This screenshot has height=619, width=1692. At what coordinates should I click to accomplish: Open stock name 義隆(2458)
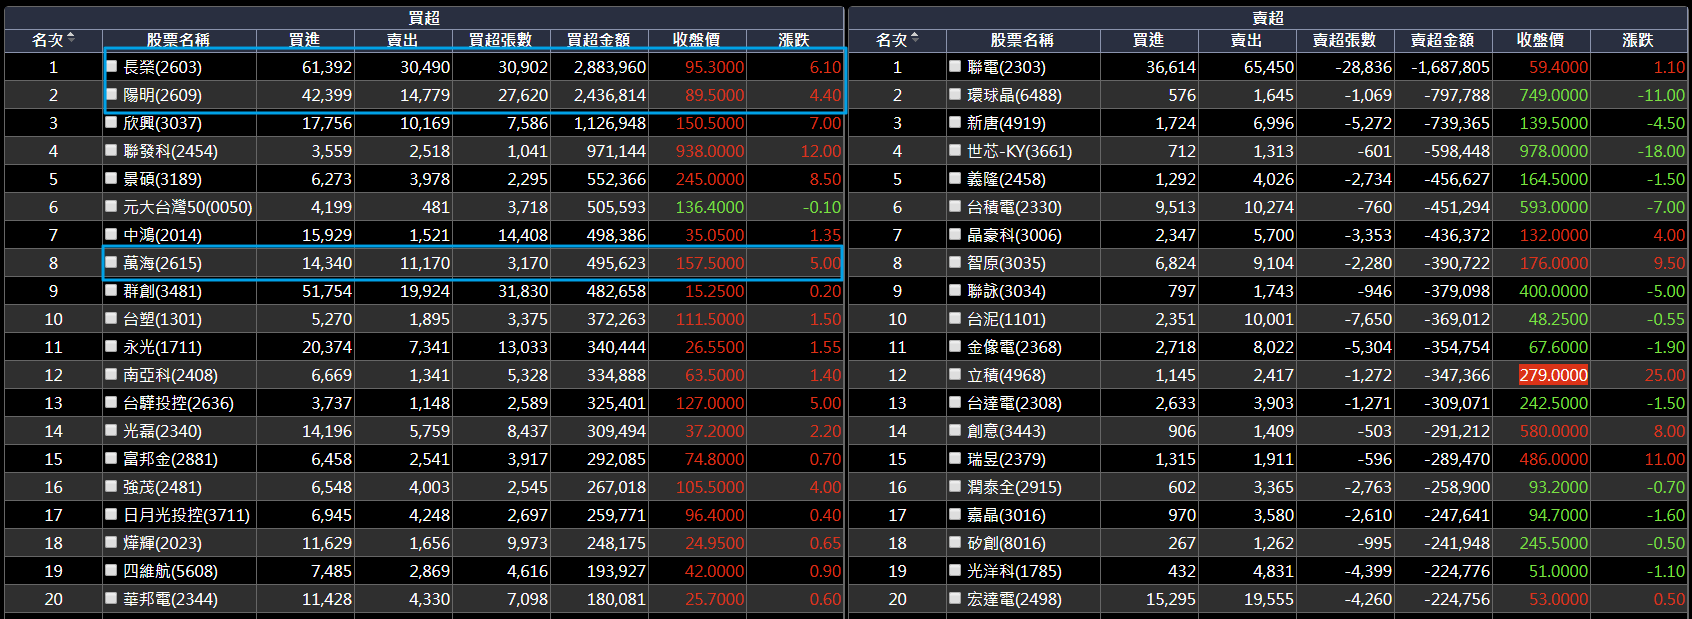click(1006, 179)
